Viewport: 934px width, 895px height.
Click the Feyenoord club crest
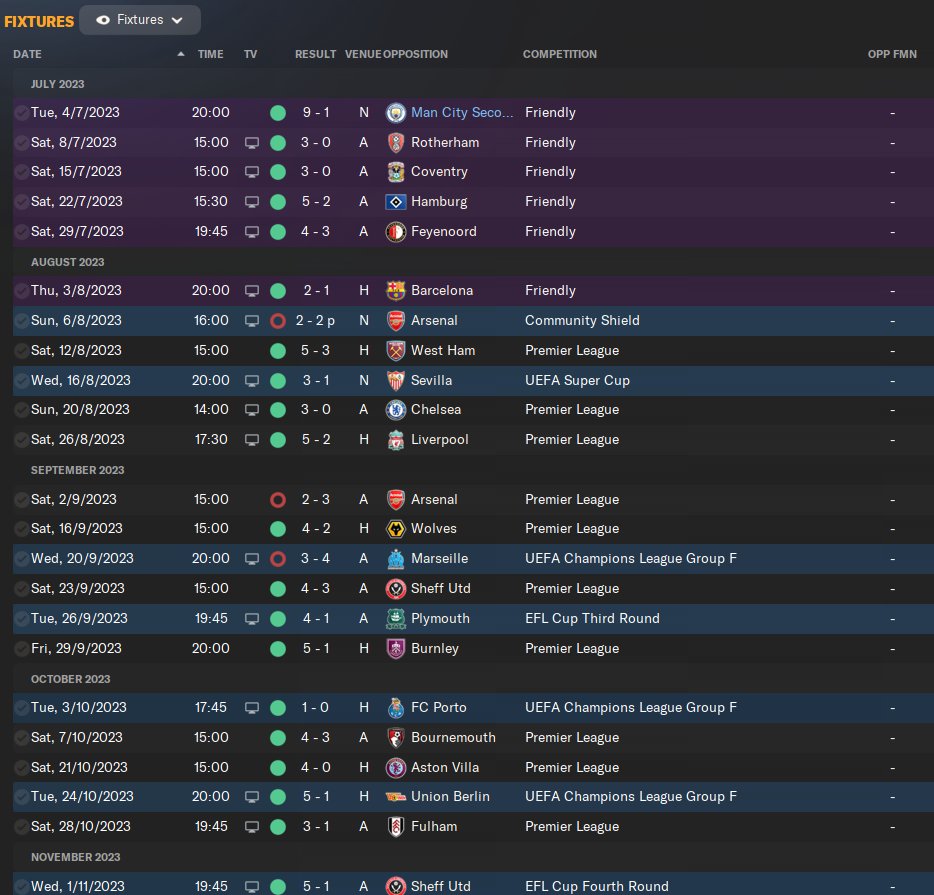[396, 232]
